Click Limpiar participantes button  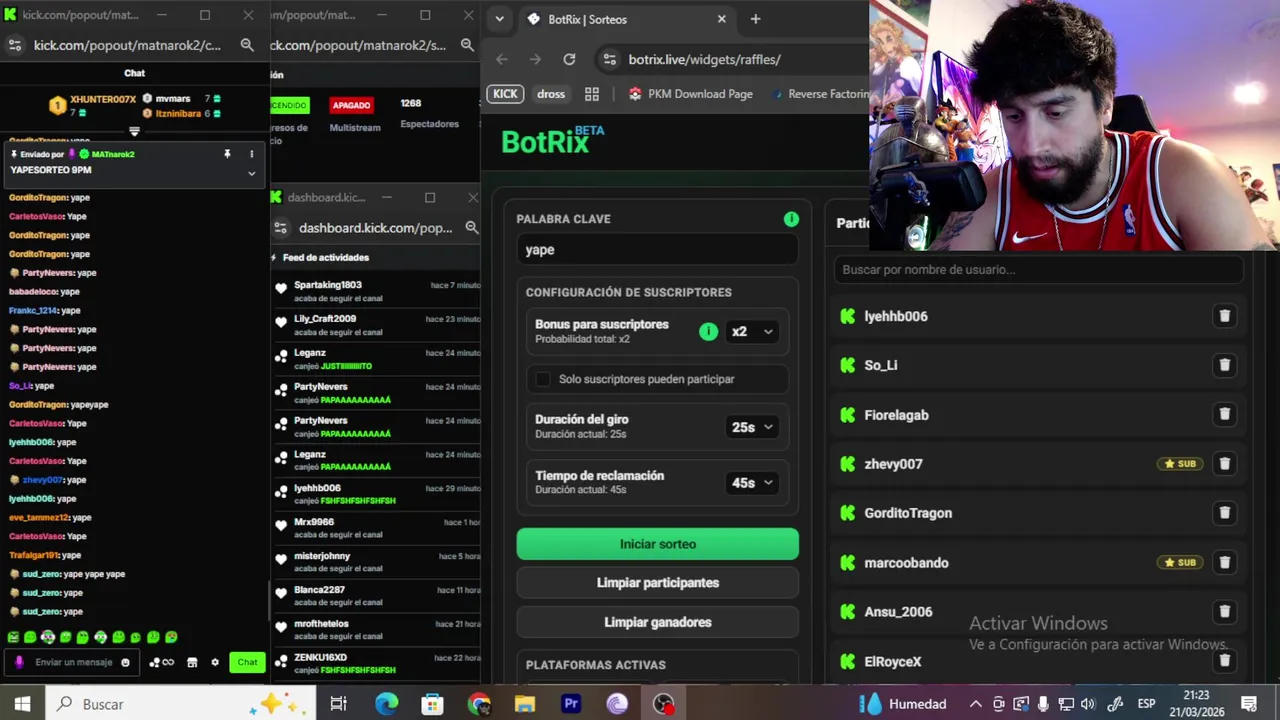point(657,583)
